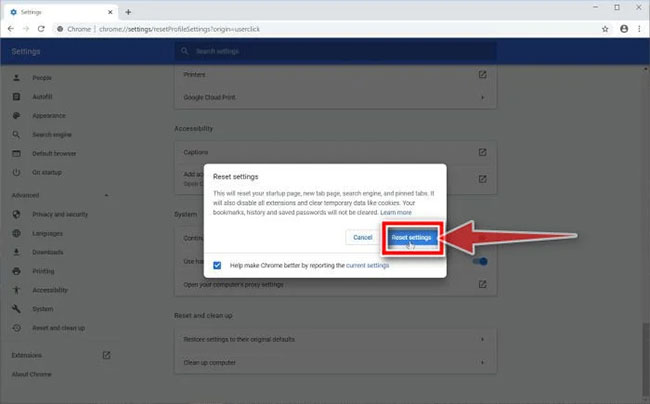Click the Reset settings button
650x404 pixels.
coord(411,237)
